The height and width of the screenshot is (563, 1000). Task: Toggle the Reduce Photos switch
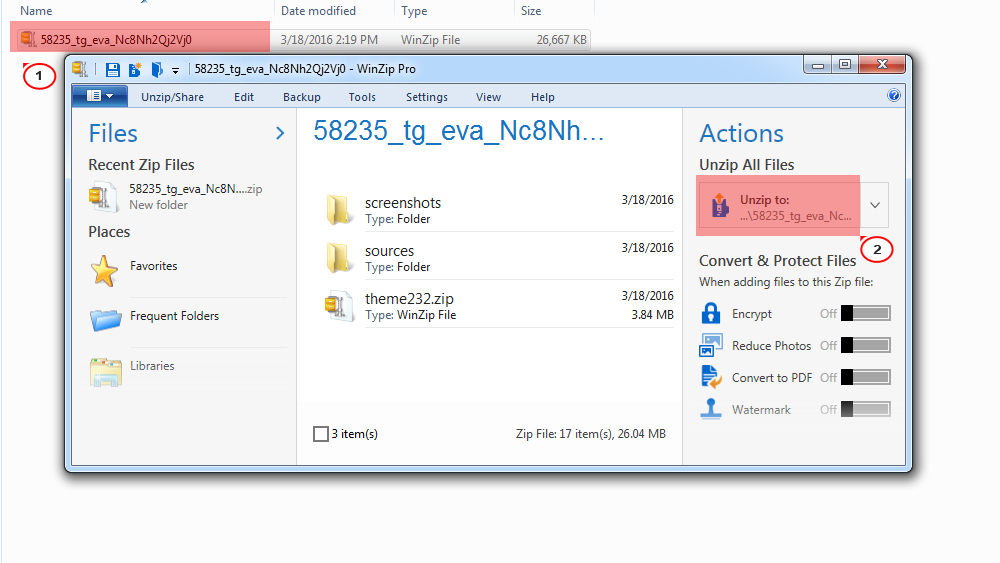[x=865, y=346]
